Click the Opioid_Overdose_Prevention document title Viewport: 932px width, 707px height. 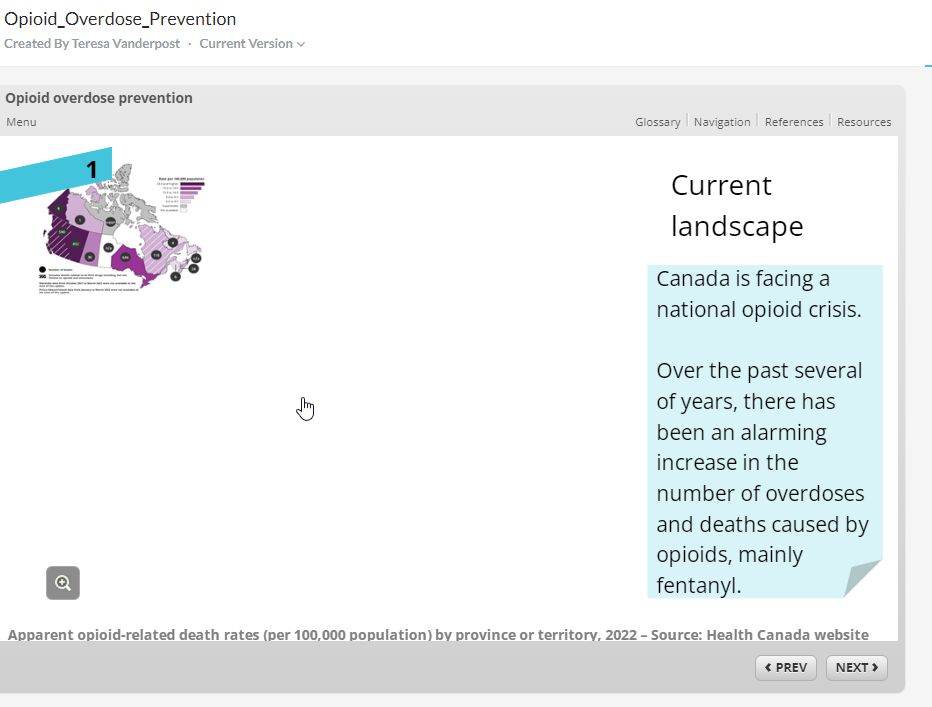[120, 19]
